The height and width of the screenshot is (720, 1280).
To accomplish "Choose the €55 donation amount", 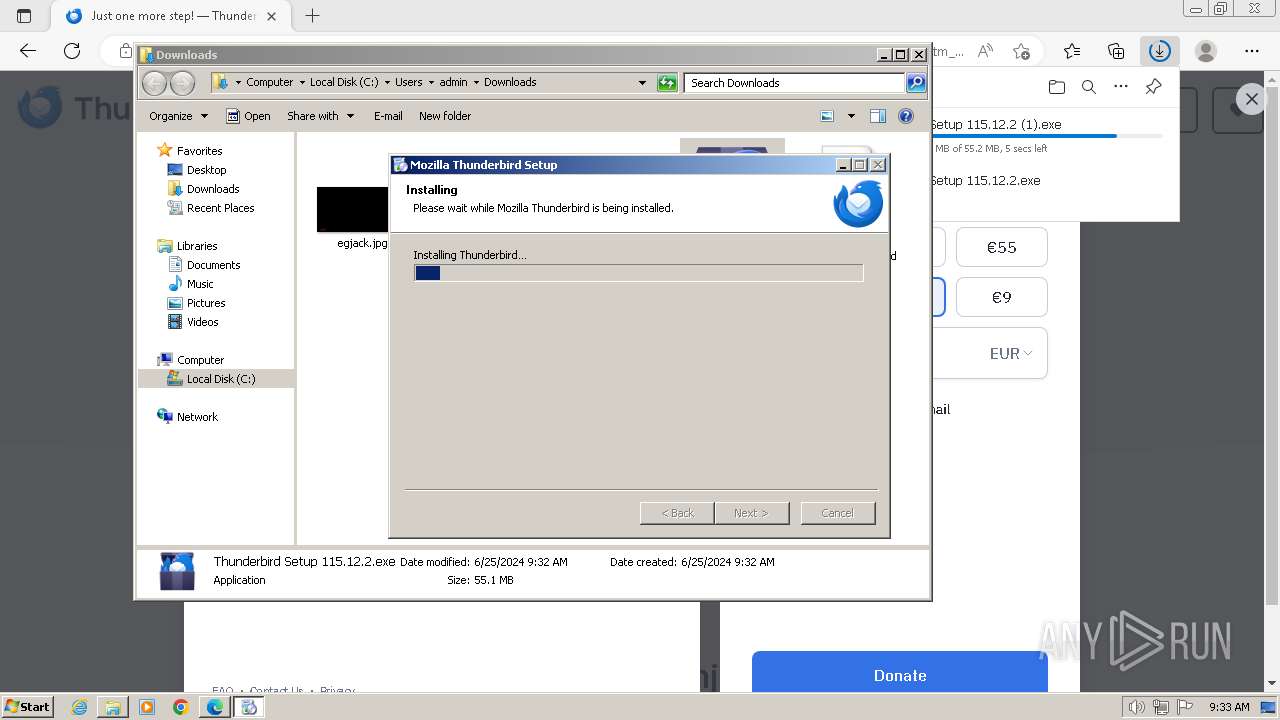I will coord(1001,247).
